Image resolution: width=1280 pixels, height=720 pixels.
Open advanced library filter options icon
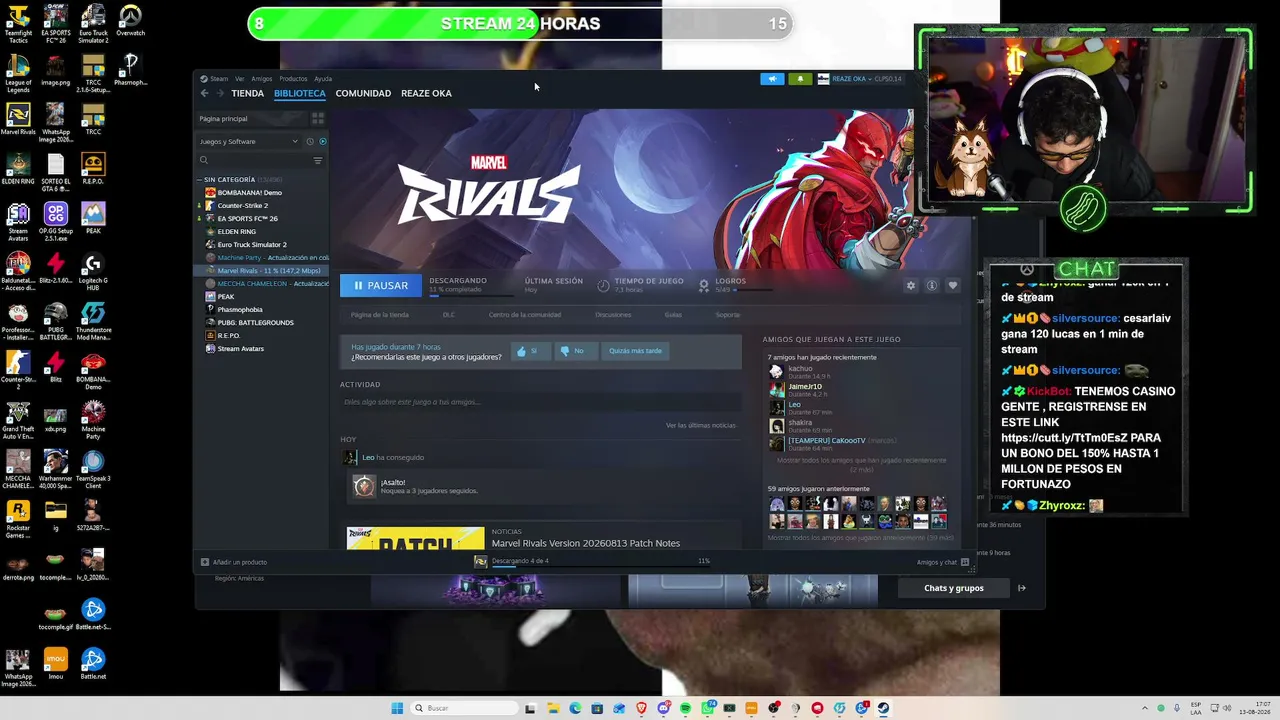click(x=318, y=160)
